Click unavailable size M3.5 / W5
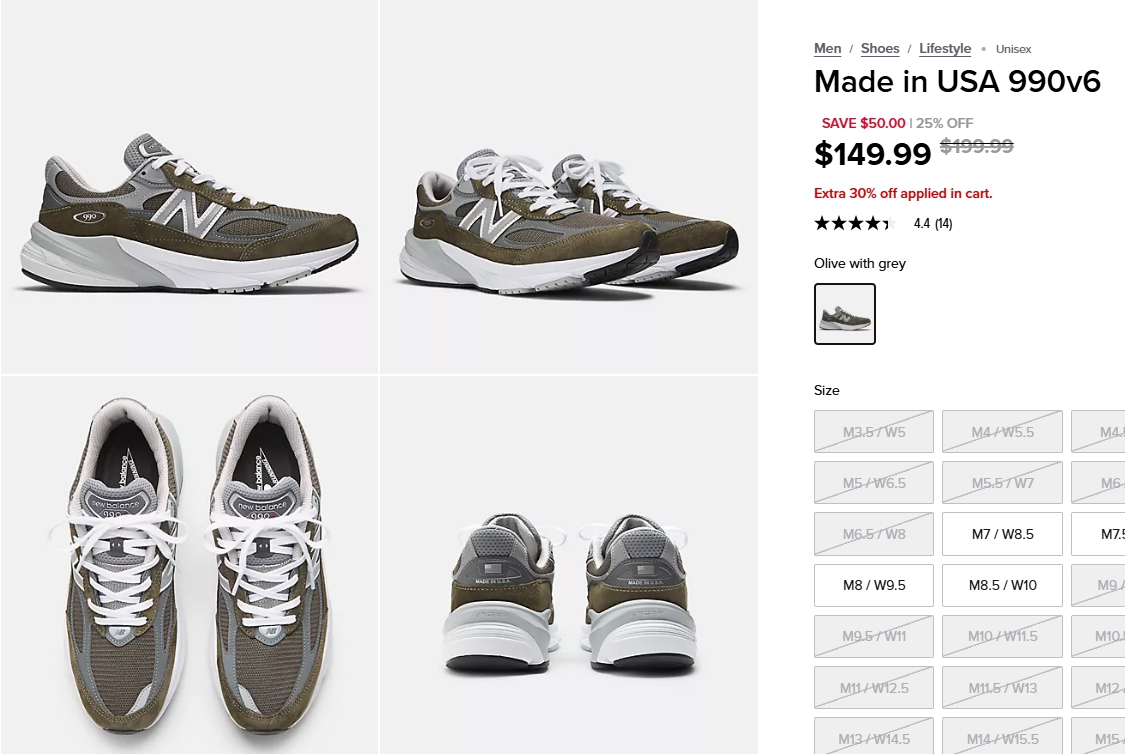Image resolution: width=1125 pixels, height=754 pixels. pyautogui.click(x=874, y=432)
